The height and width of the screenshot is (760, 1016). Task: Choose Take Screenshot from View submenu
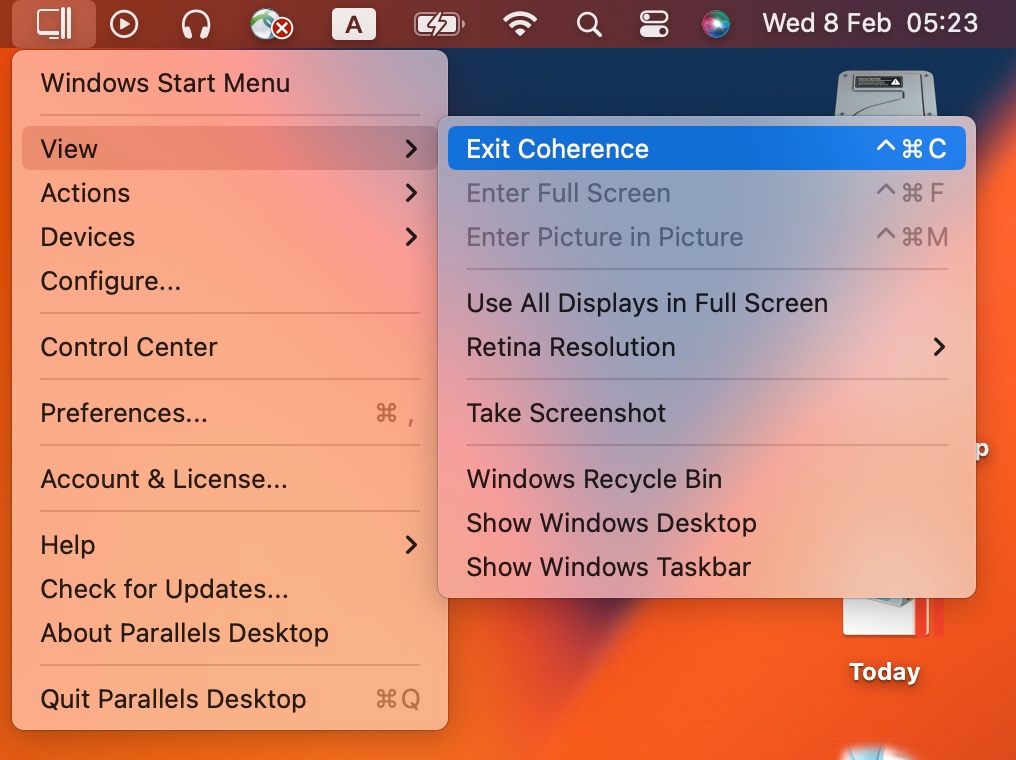tap(566, 413)
